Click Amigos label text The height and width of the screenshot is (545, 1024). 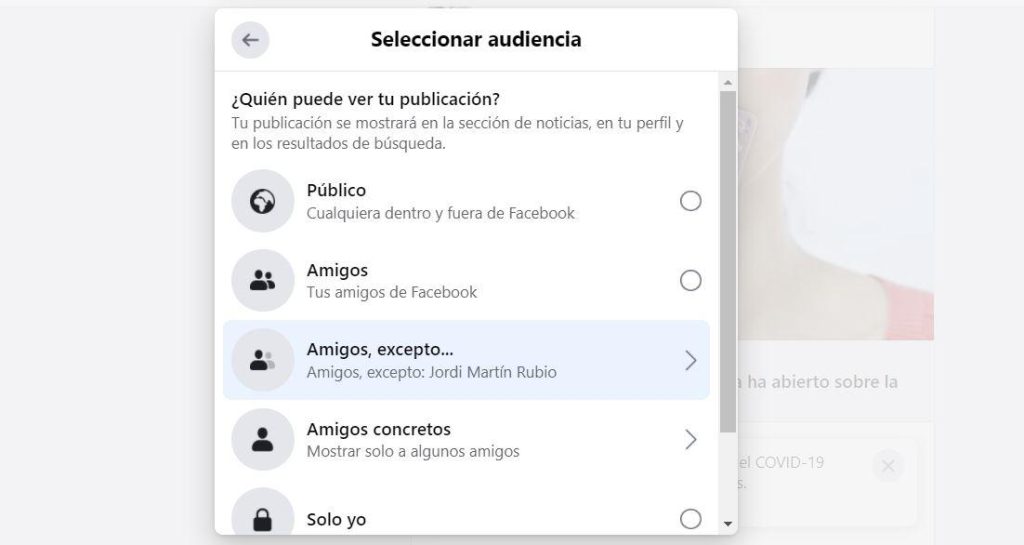coord(337,270)
